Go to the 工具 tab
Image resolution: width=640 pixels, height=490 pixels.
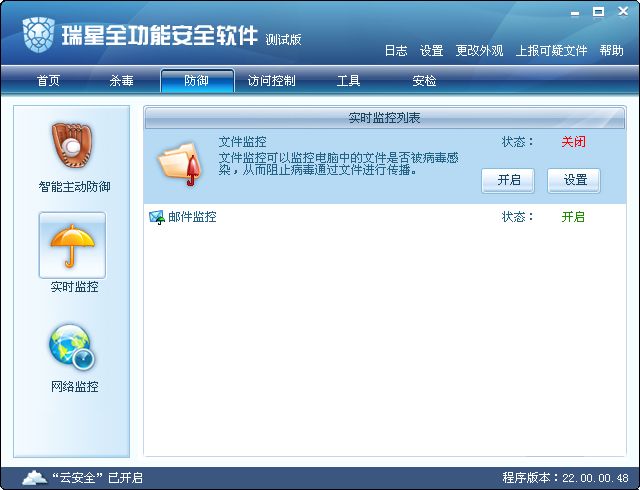[x=348, y=80]
